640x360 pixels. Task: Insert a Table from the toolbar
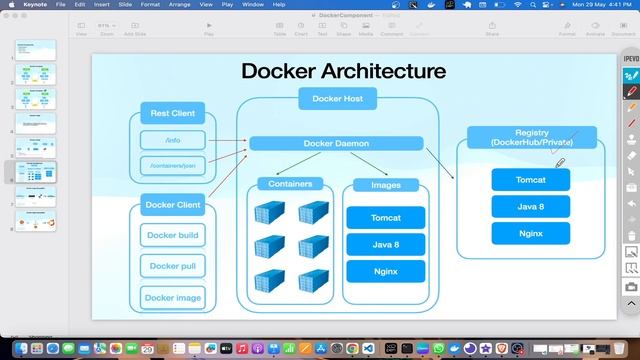pyautogui.click(x=280, y=29)
